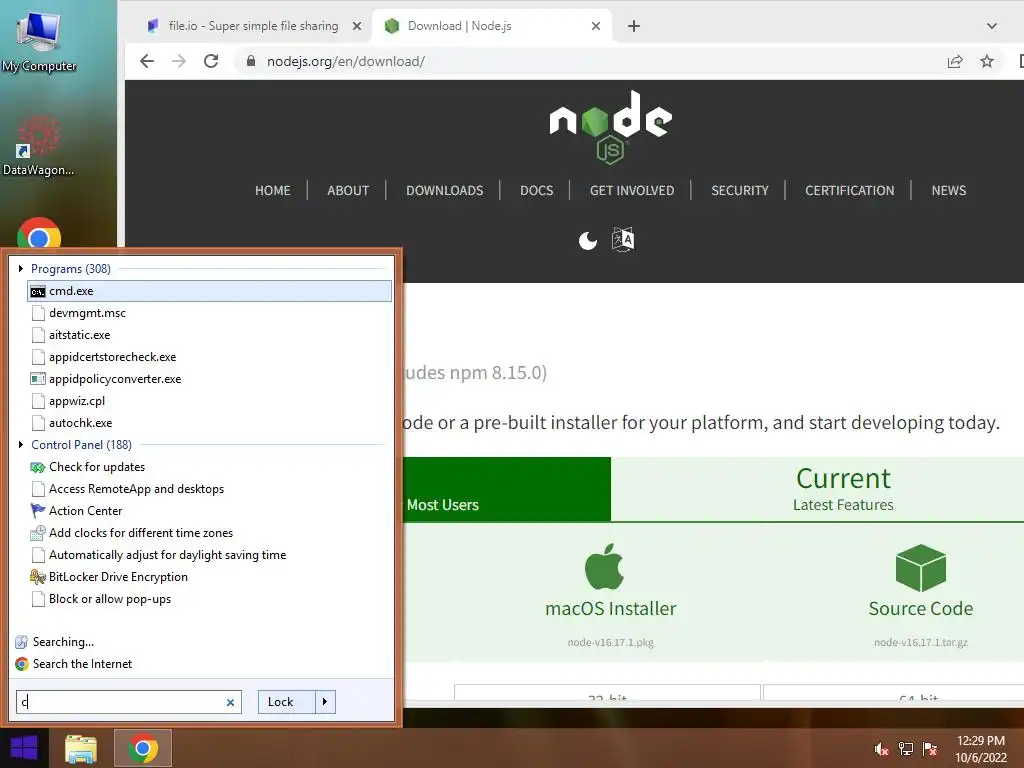Open Chrome tab search dropdown
Screen dimensions: 1024x768
992,26
